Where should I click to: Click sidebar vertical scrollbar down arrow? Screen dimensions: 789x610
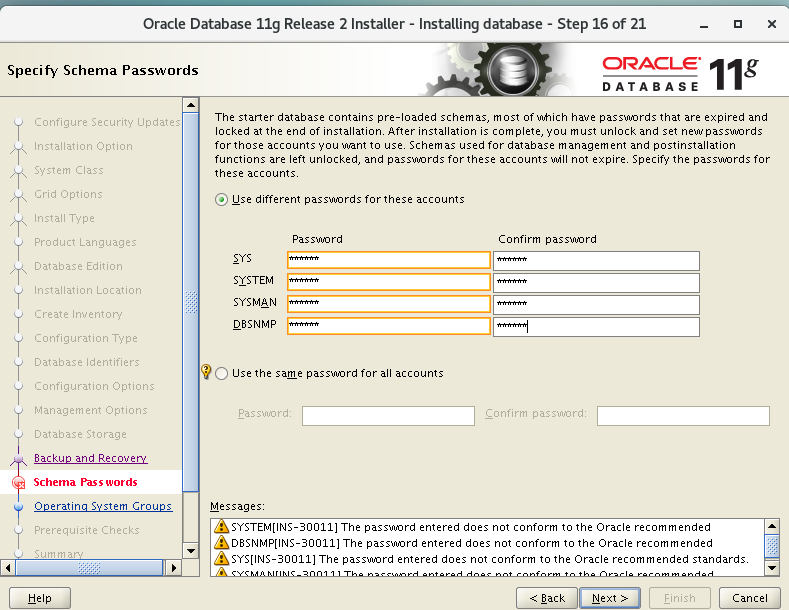(191, 550)
